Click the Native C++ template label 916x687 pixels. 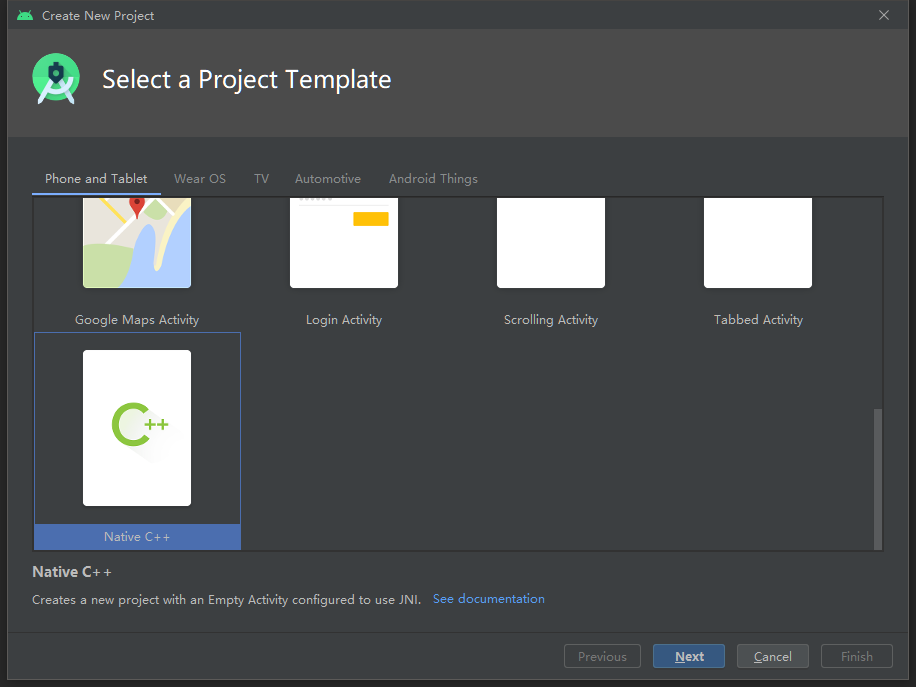coord(137,537)
